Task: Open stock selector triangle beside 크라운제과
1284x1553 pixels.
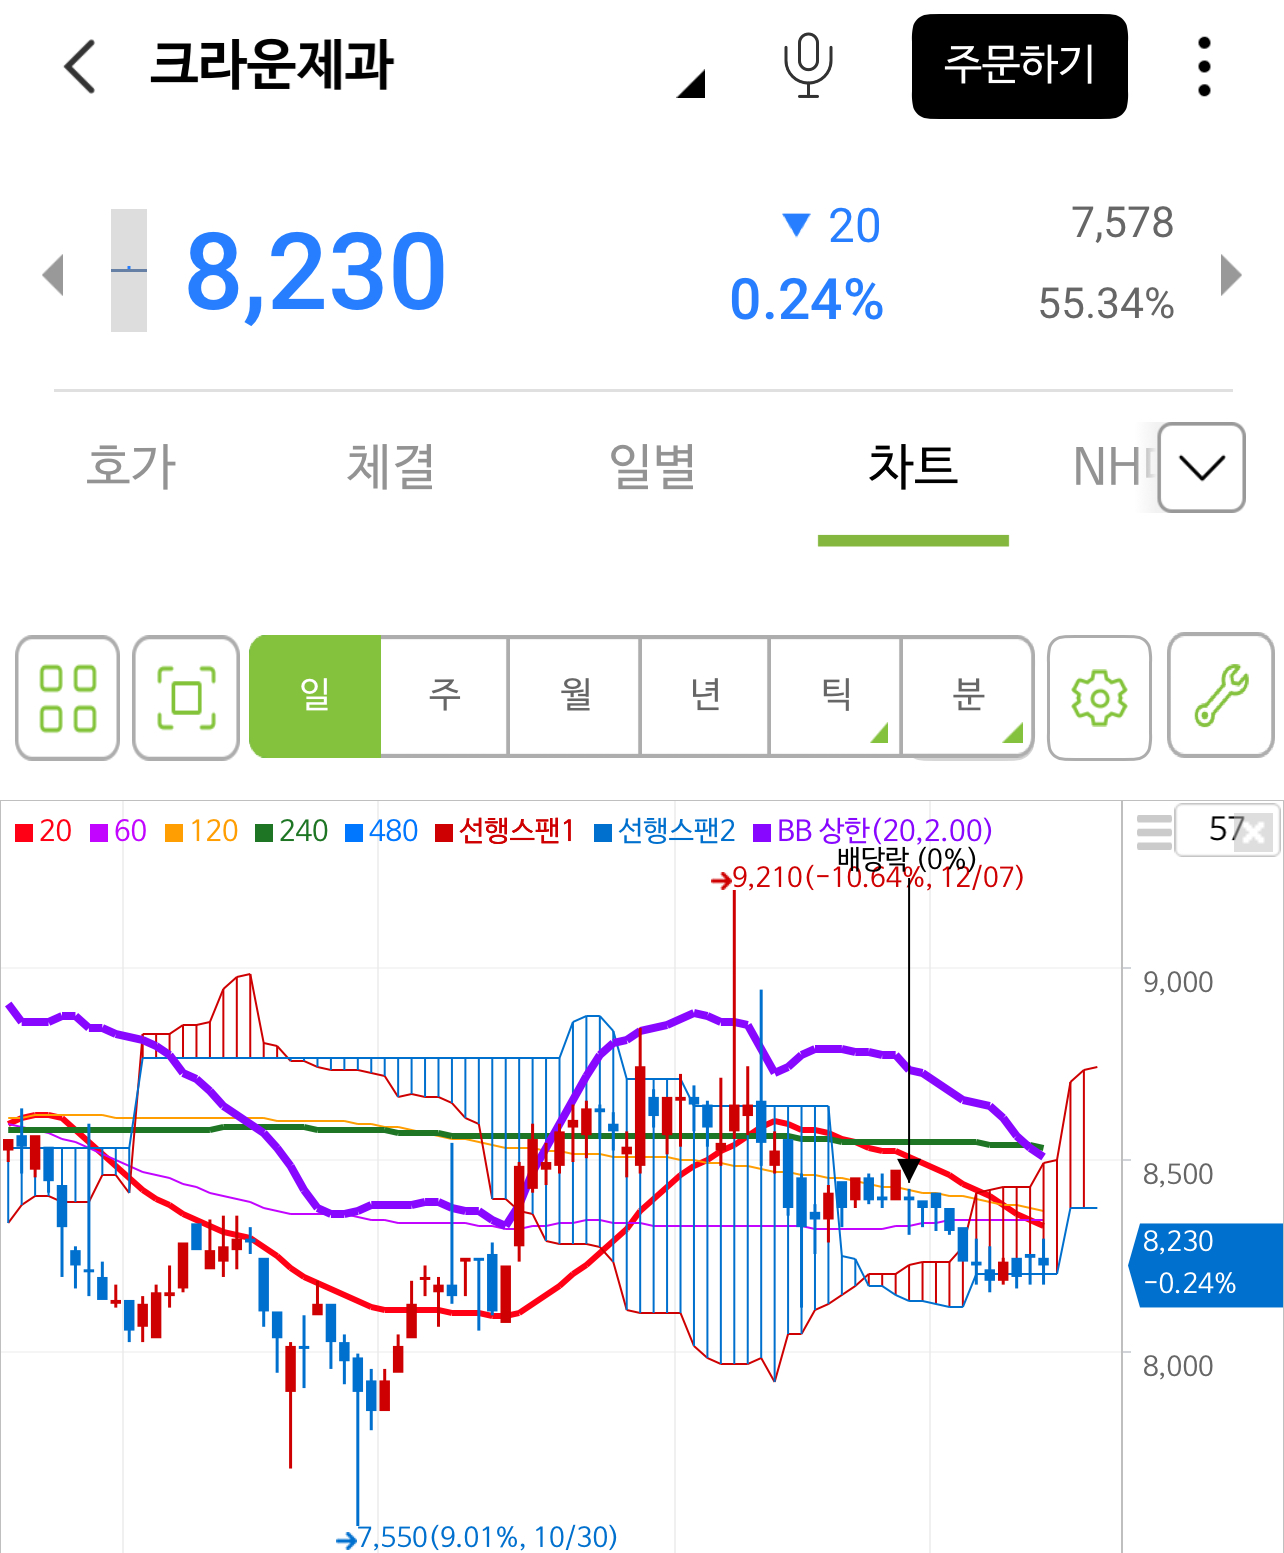Action: point(691,84)
